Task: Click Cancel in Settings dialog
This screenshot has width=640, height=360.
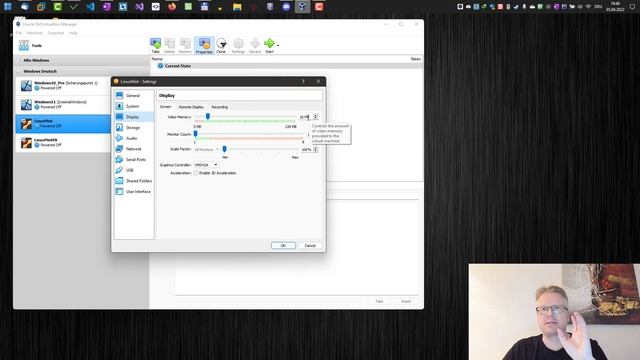Action: click(310, 246)
